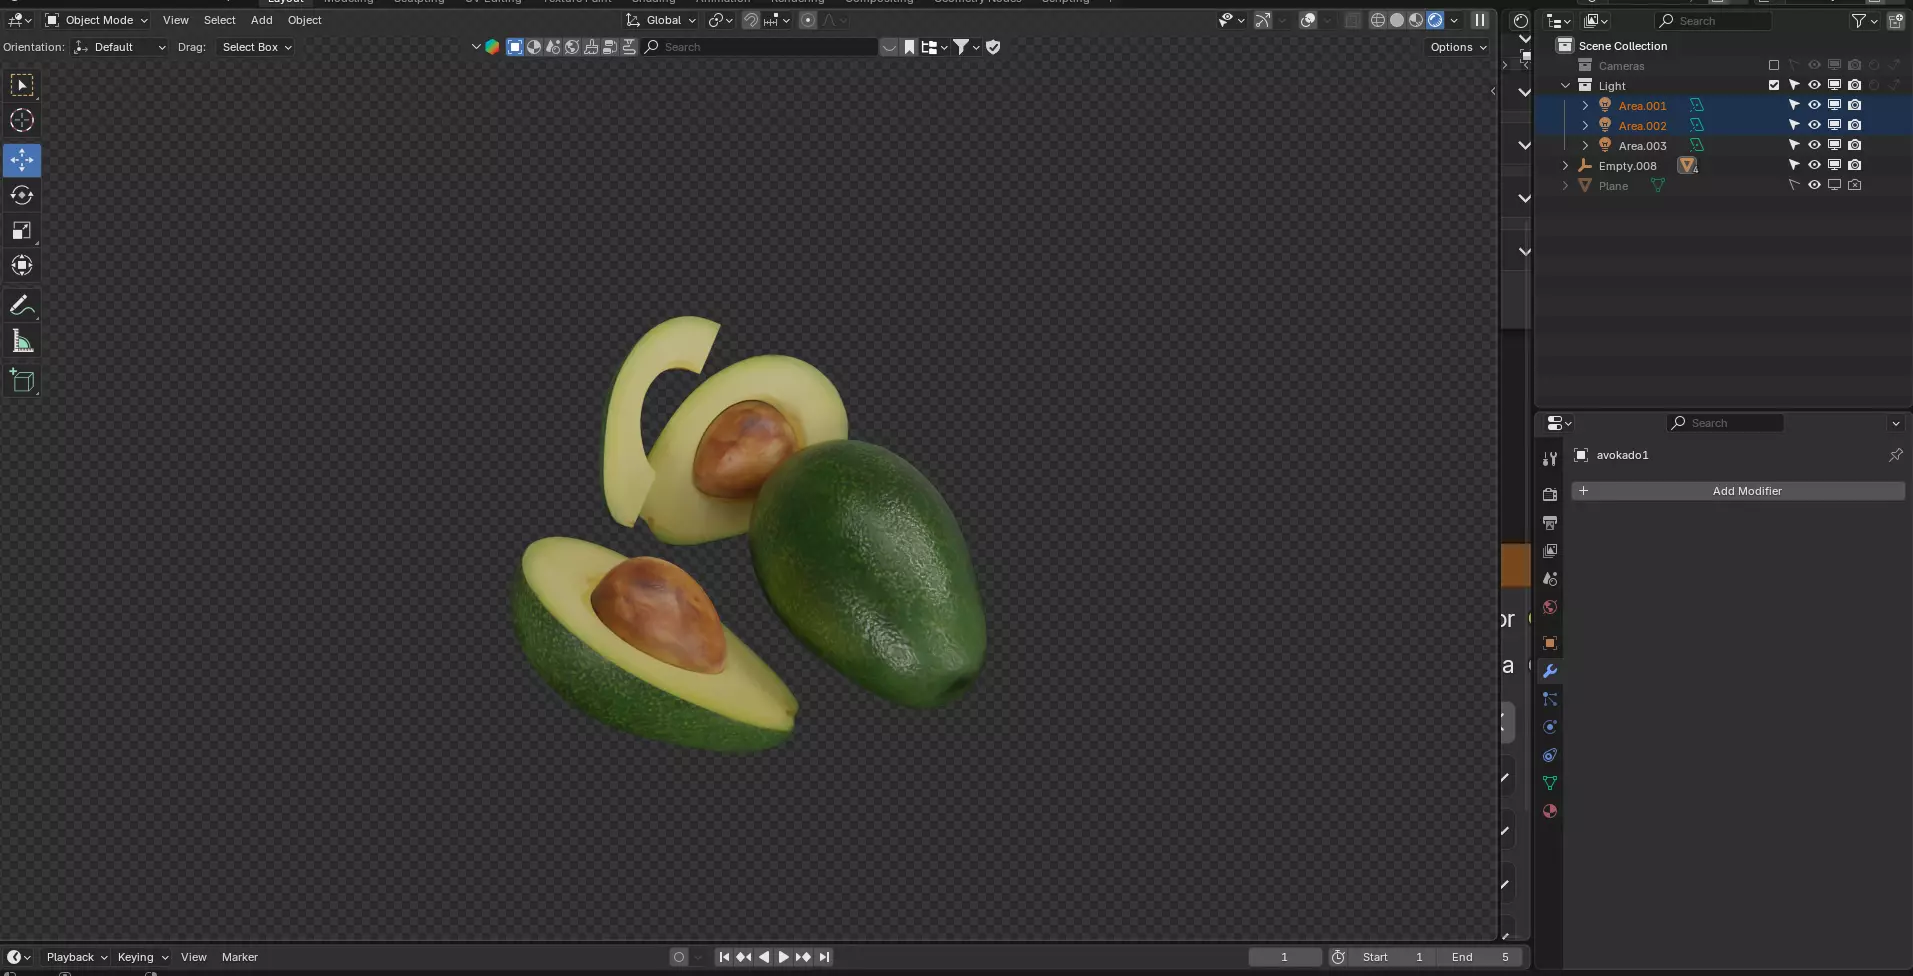1913x976 pixels.
Task: Hide Area.002 in viewport via eye icon
Action: 1814,125
